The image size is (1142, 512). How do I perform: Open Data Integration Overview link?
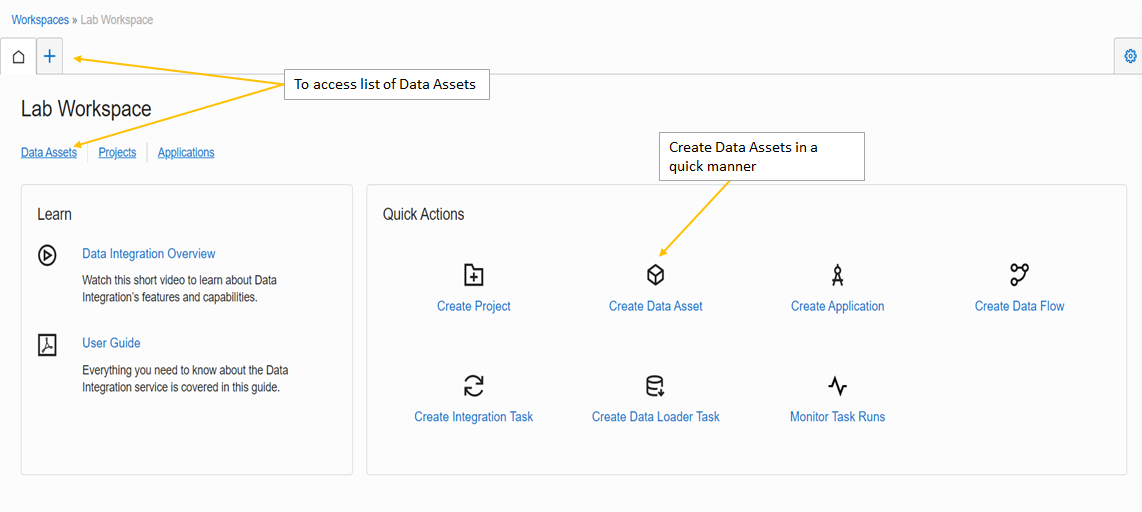pos(149,254)
